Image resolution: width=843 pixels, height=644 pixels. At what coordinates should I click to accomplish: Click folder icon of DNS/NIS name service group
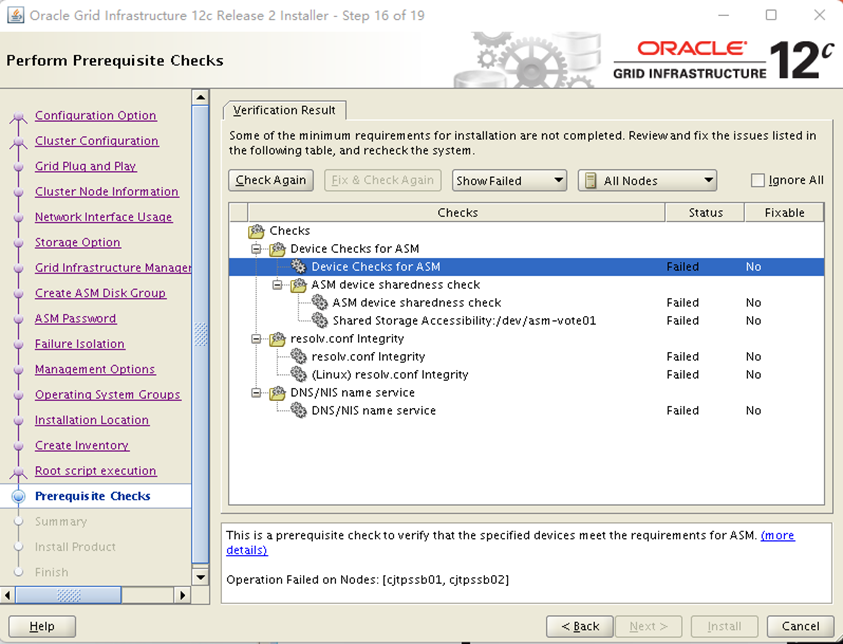(277, 393)
